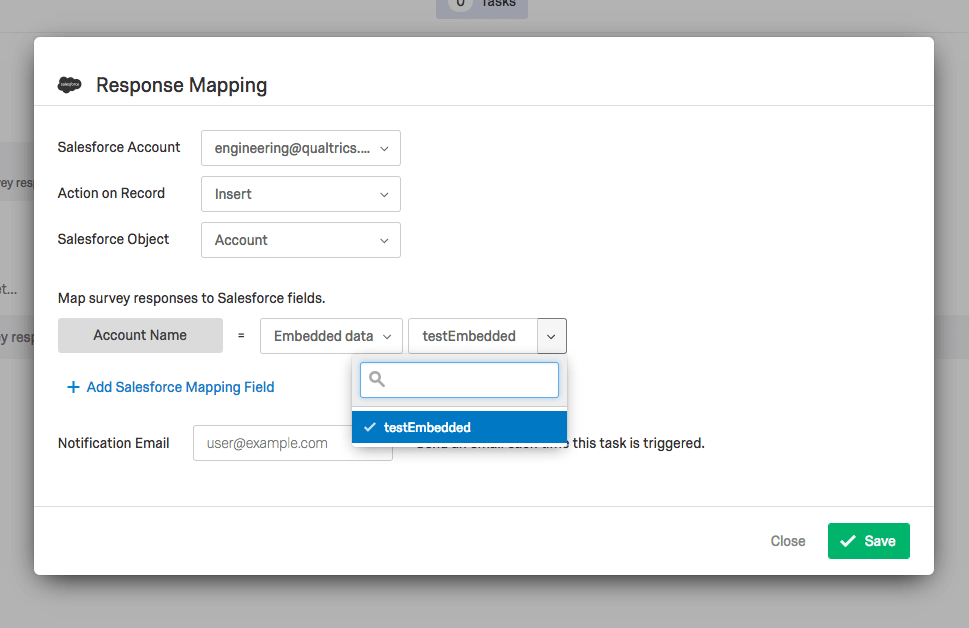Click Add Salesforce Mapping Field link
The image size is (969, 628).
180,387
